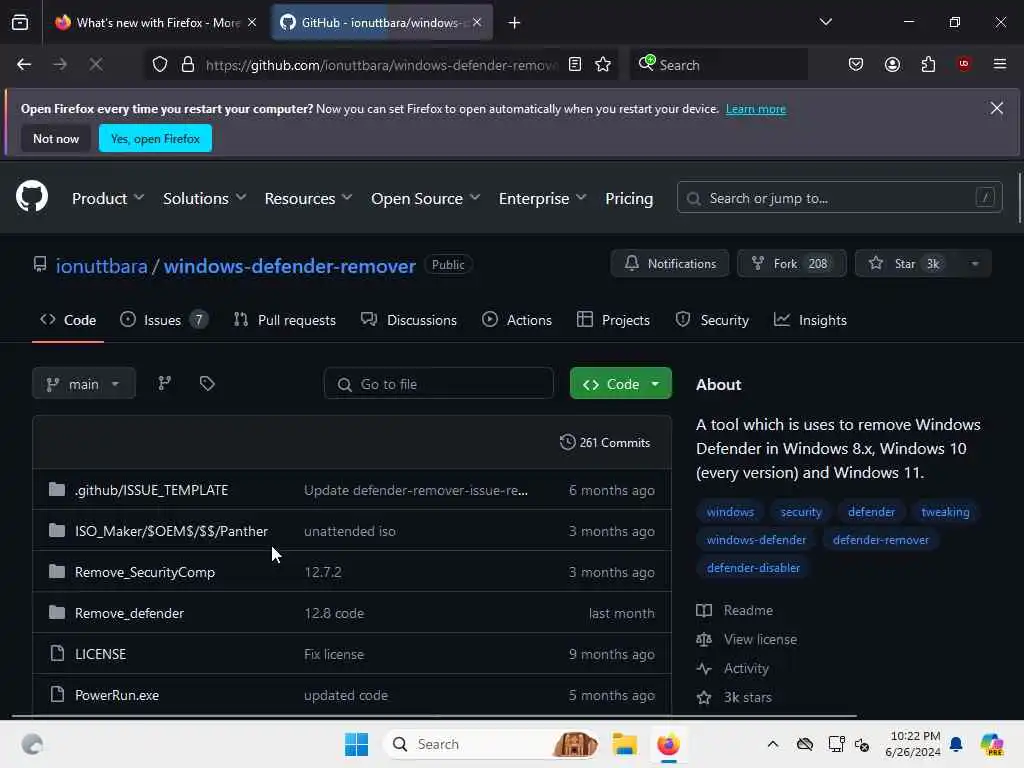This screenshot has width=1024, height=768.
Task: Toggle reader view icon in address bar
Action: click(575, 64)
